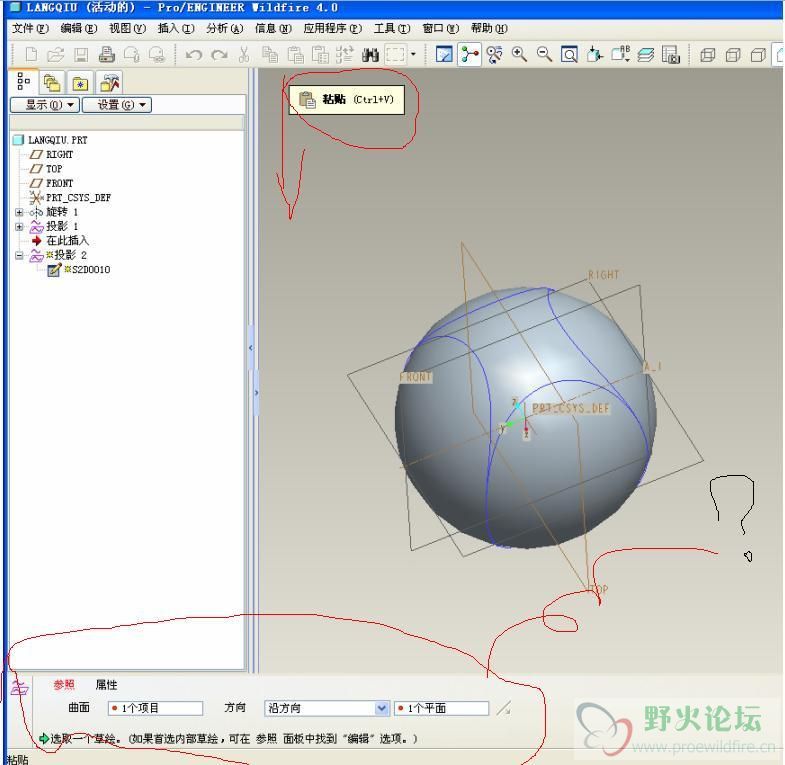Click the 1个平面 direction reference field
This screenshot has height=765, width=785.
[x=442, y=708]
